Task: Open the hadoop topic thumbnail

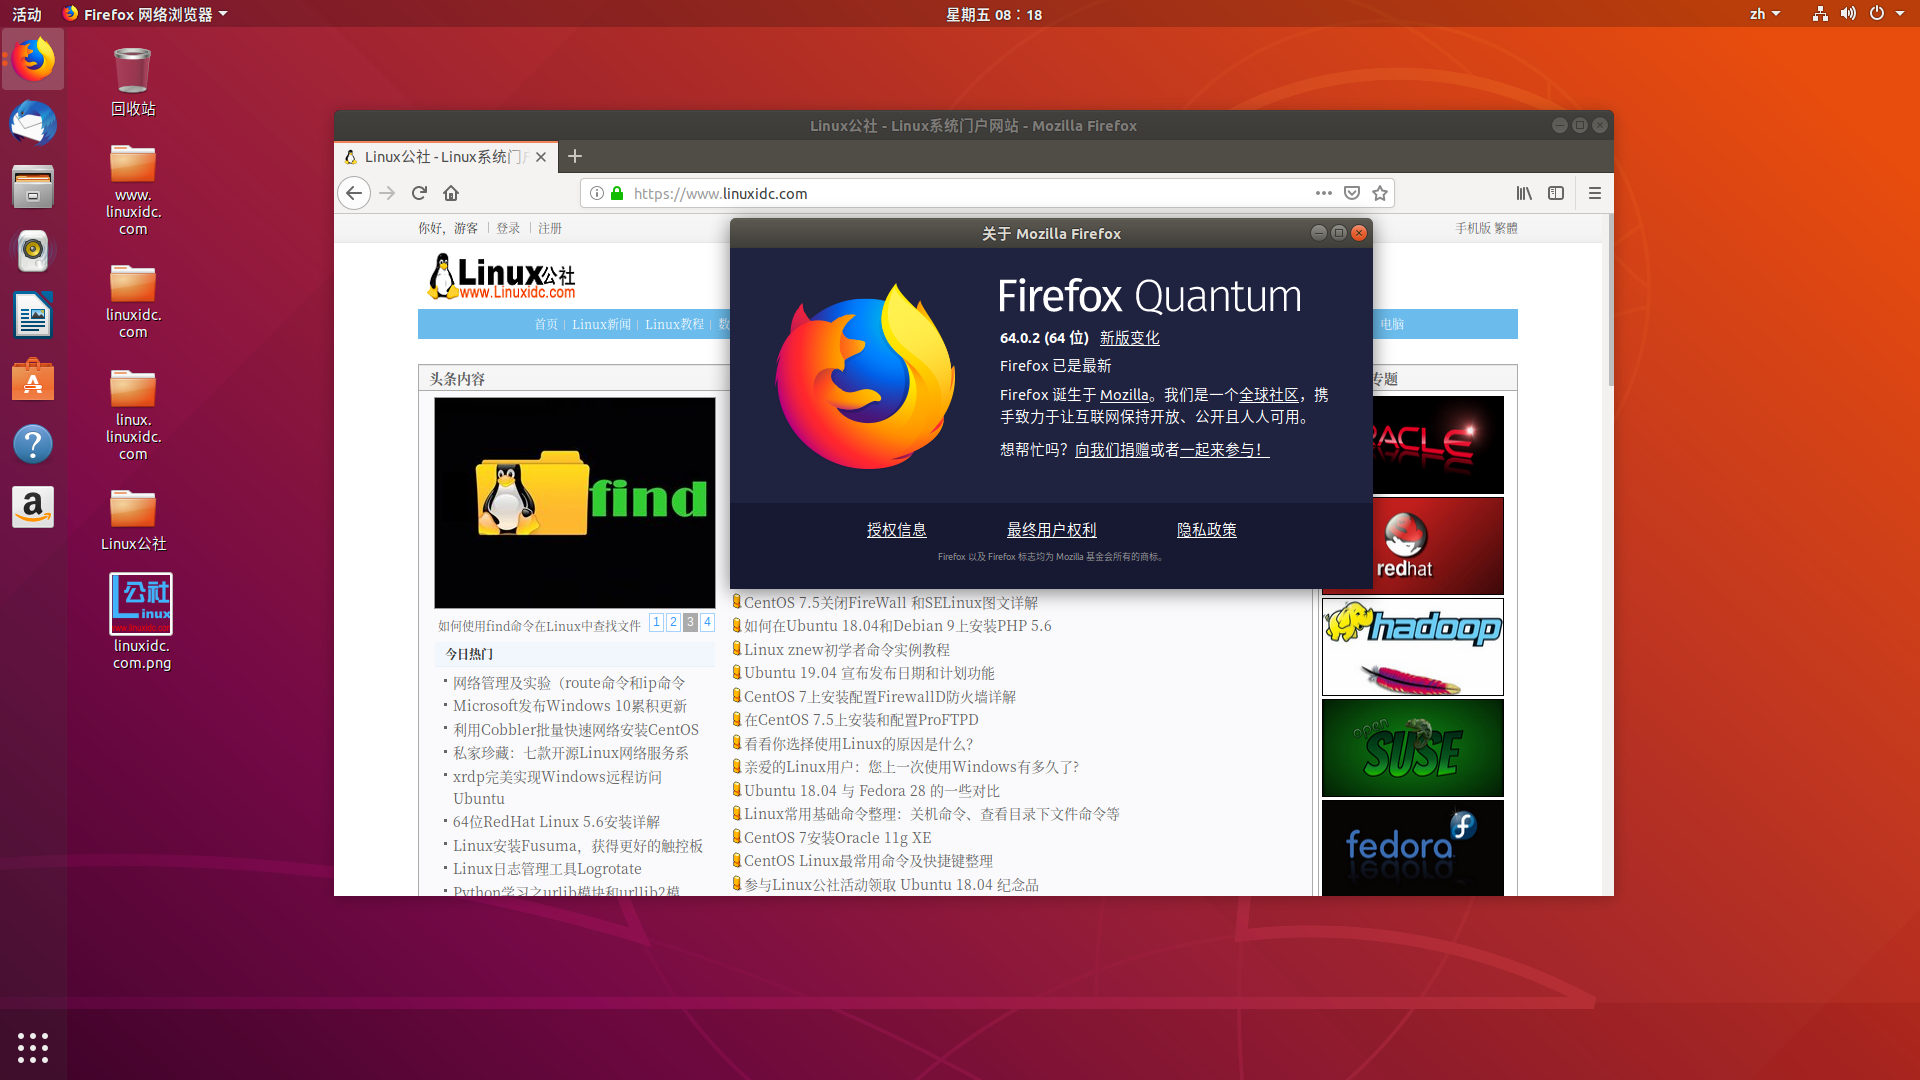Action: pos(1413,647)
